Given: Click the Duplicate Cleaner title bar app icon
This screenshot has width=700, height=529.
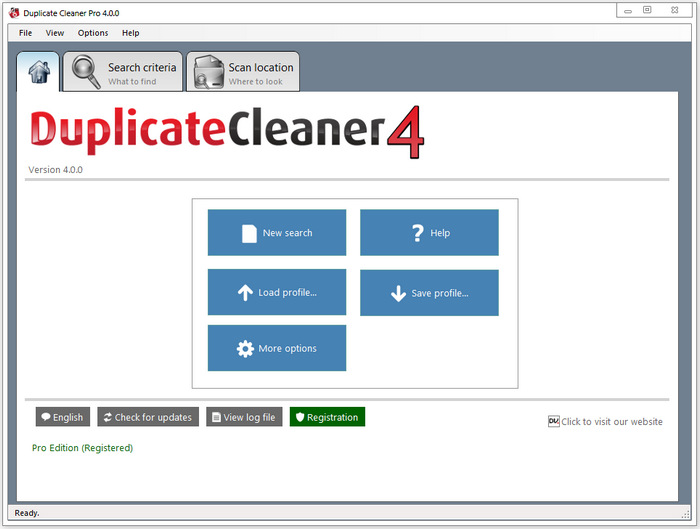Looking at the screenshot, I should pos(14,13).
